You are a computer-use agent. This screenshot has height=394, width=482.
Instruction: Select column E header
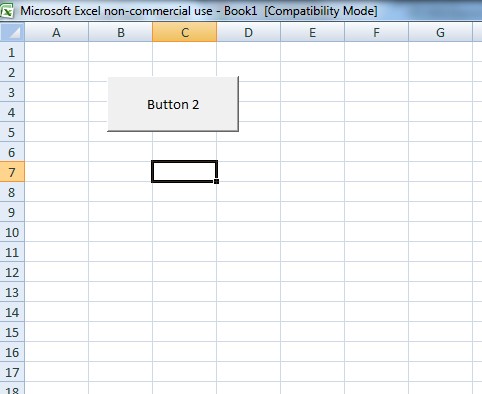[313, 32]
